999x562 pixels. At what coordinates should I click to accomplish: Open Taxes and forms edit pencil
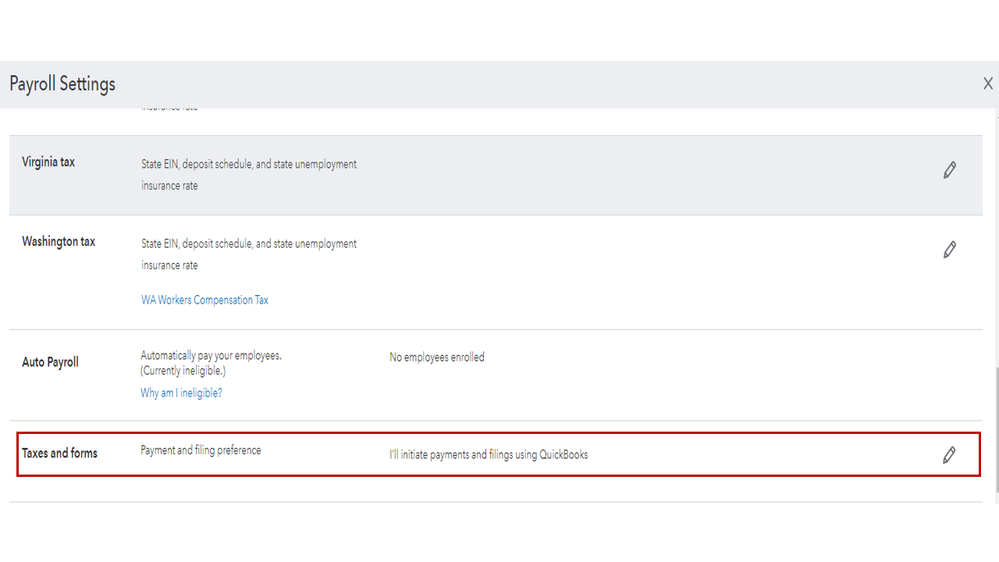pyautogui.click(x=949, y=455)
